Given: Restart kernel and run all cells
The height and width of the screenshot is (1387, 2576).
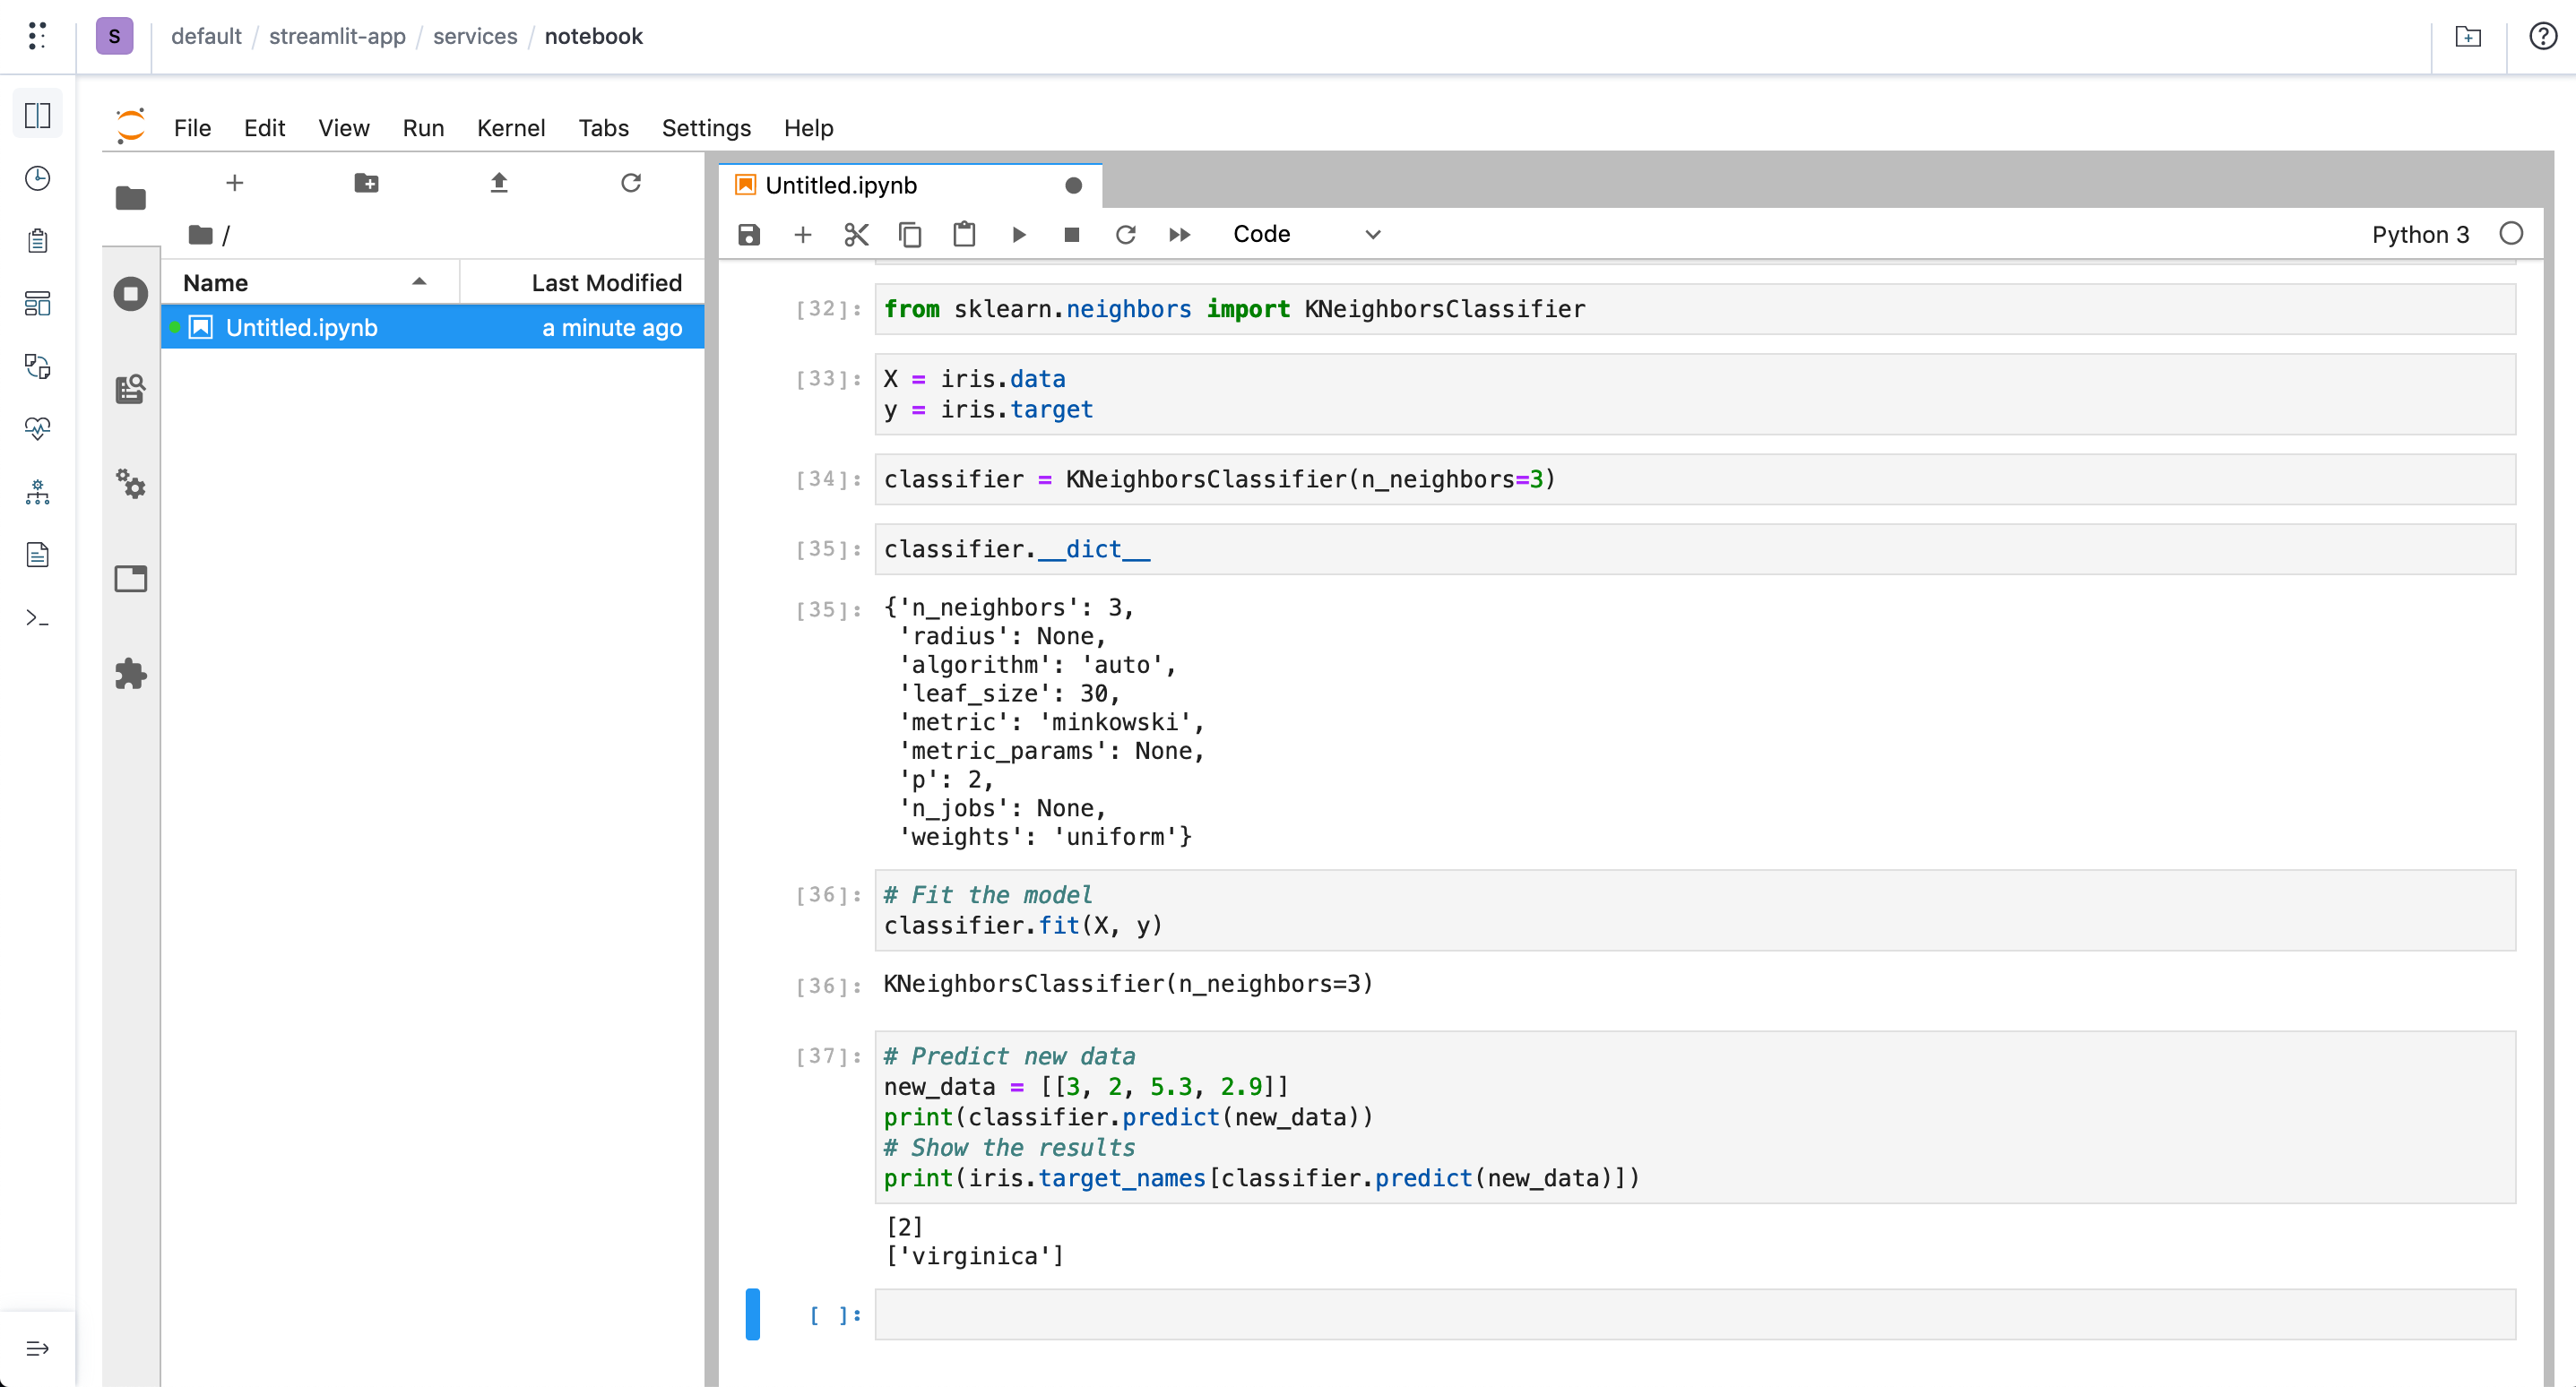Looking at the screenshot, I should pyautogui.click(x=1179, y=234).
